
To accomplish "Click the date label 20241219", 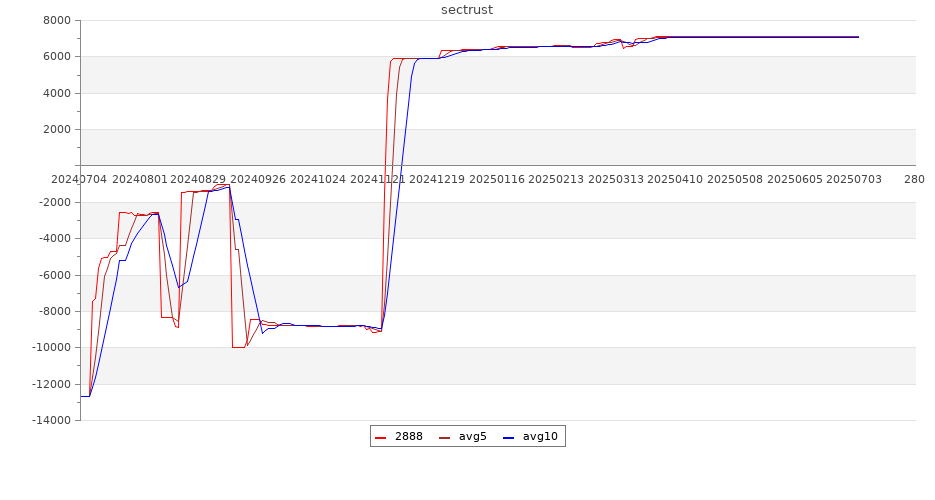I will [437, 179].
